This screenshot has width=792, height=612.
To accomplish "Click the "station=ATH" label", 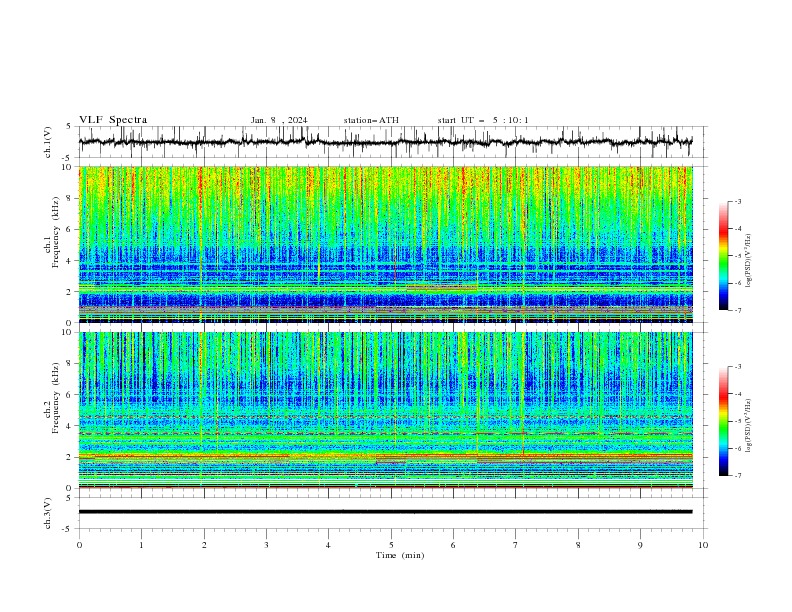I will point(371,120).
